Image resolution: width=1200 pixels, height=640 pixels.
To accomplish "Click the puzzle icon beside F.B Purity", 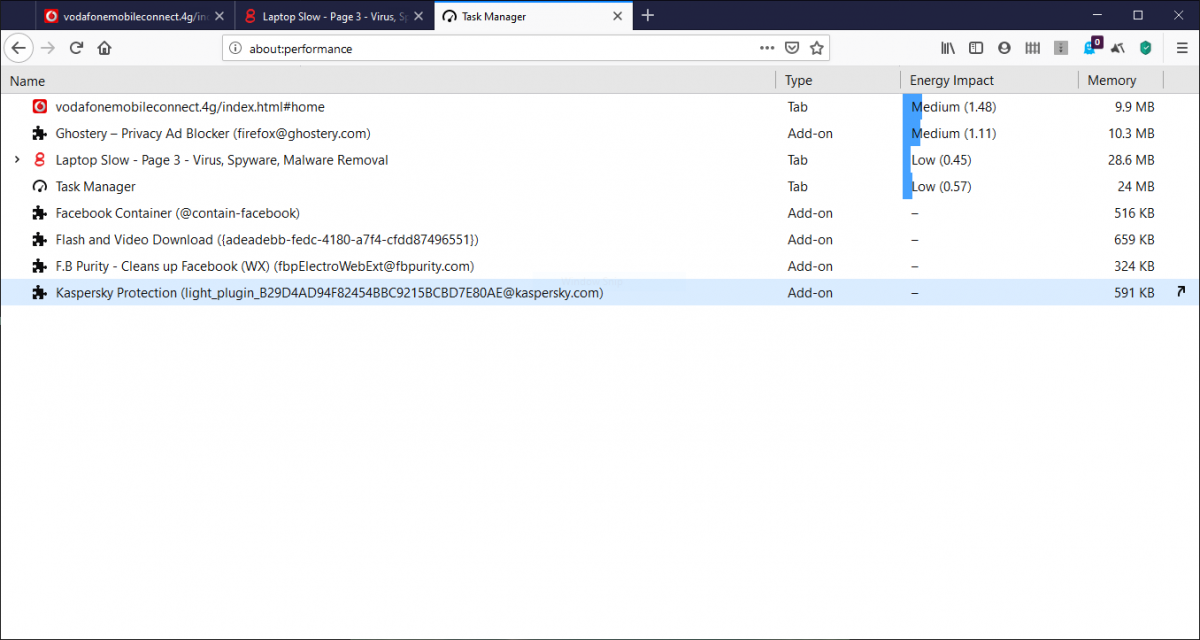I will click(x=39, y=266).
